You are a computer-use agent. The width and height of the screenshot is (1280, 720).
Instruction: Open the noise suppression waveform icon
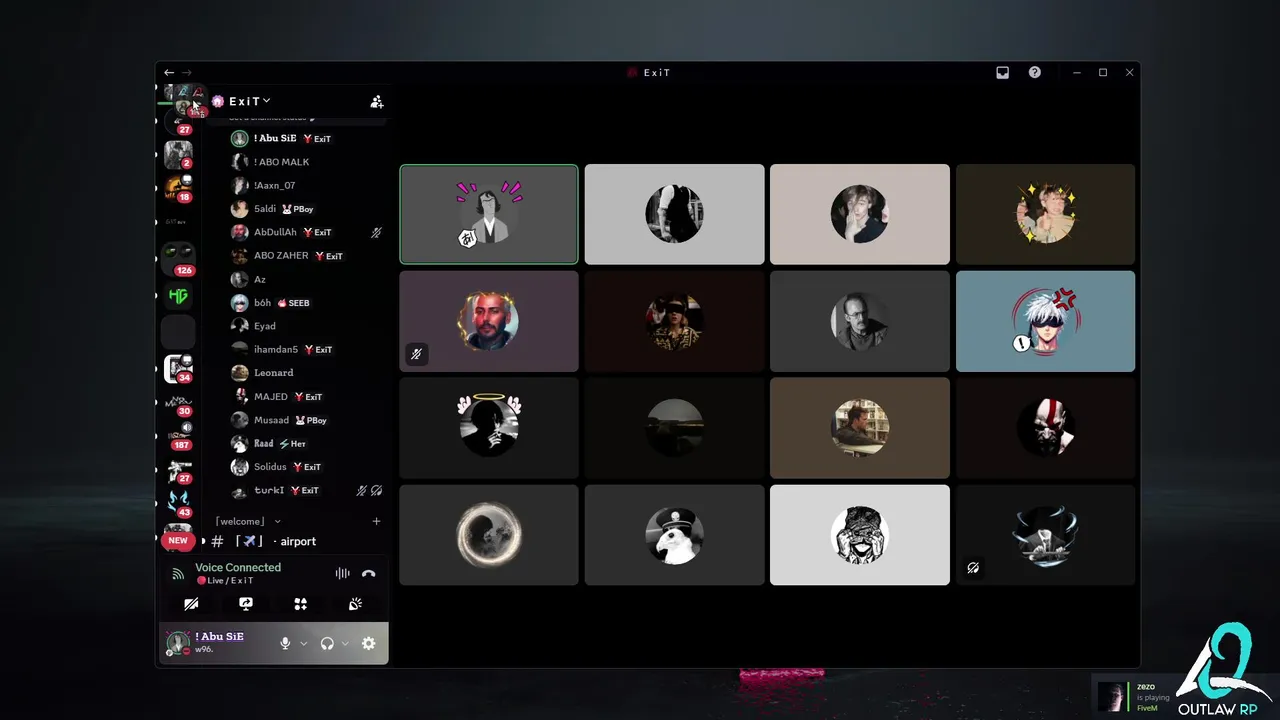click(342, 573)
